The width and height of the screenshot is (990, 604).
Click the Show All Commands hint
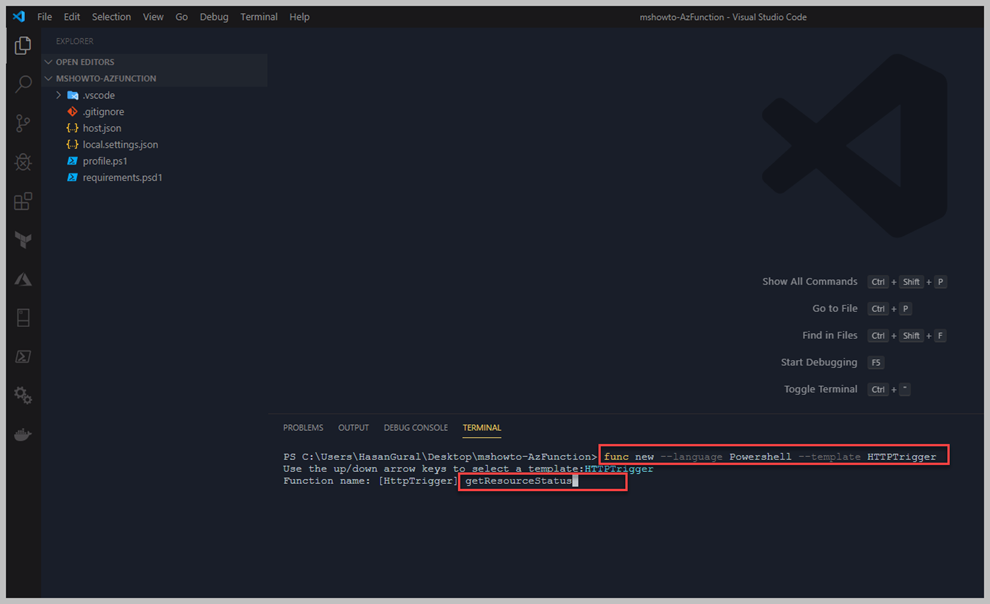[x=809, y=281]
